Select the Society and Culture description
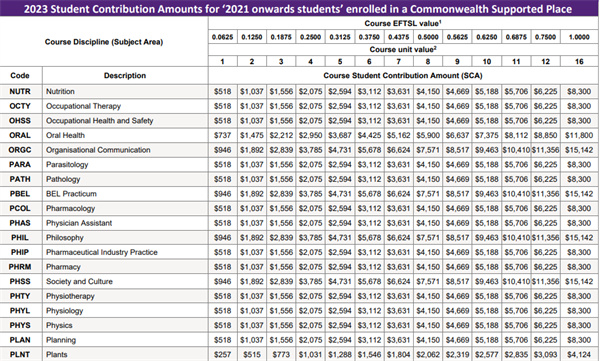Viewport: 600px width, 361px height. point(79,281)
